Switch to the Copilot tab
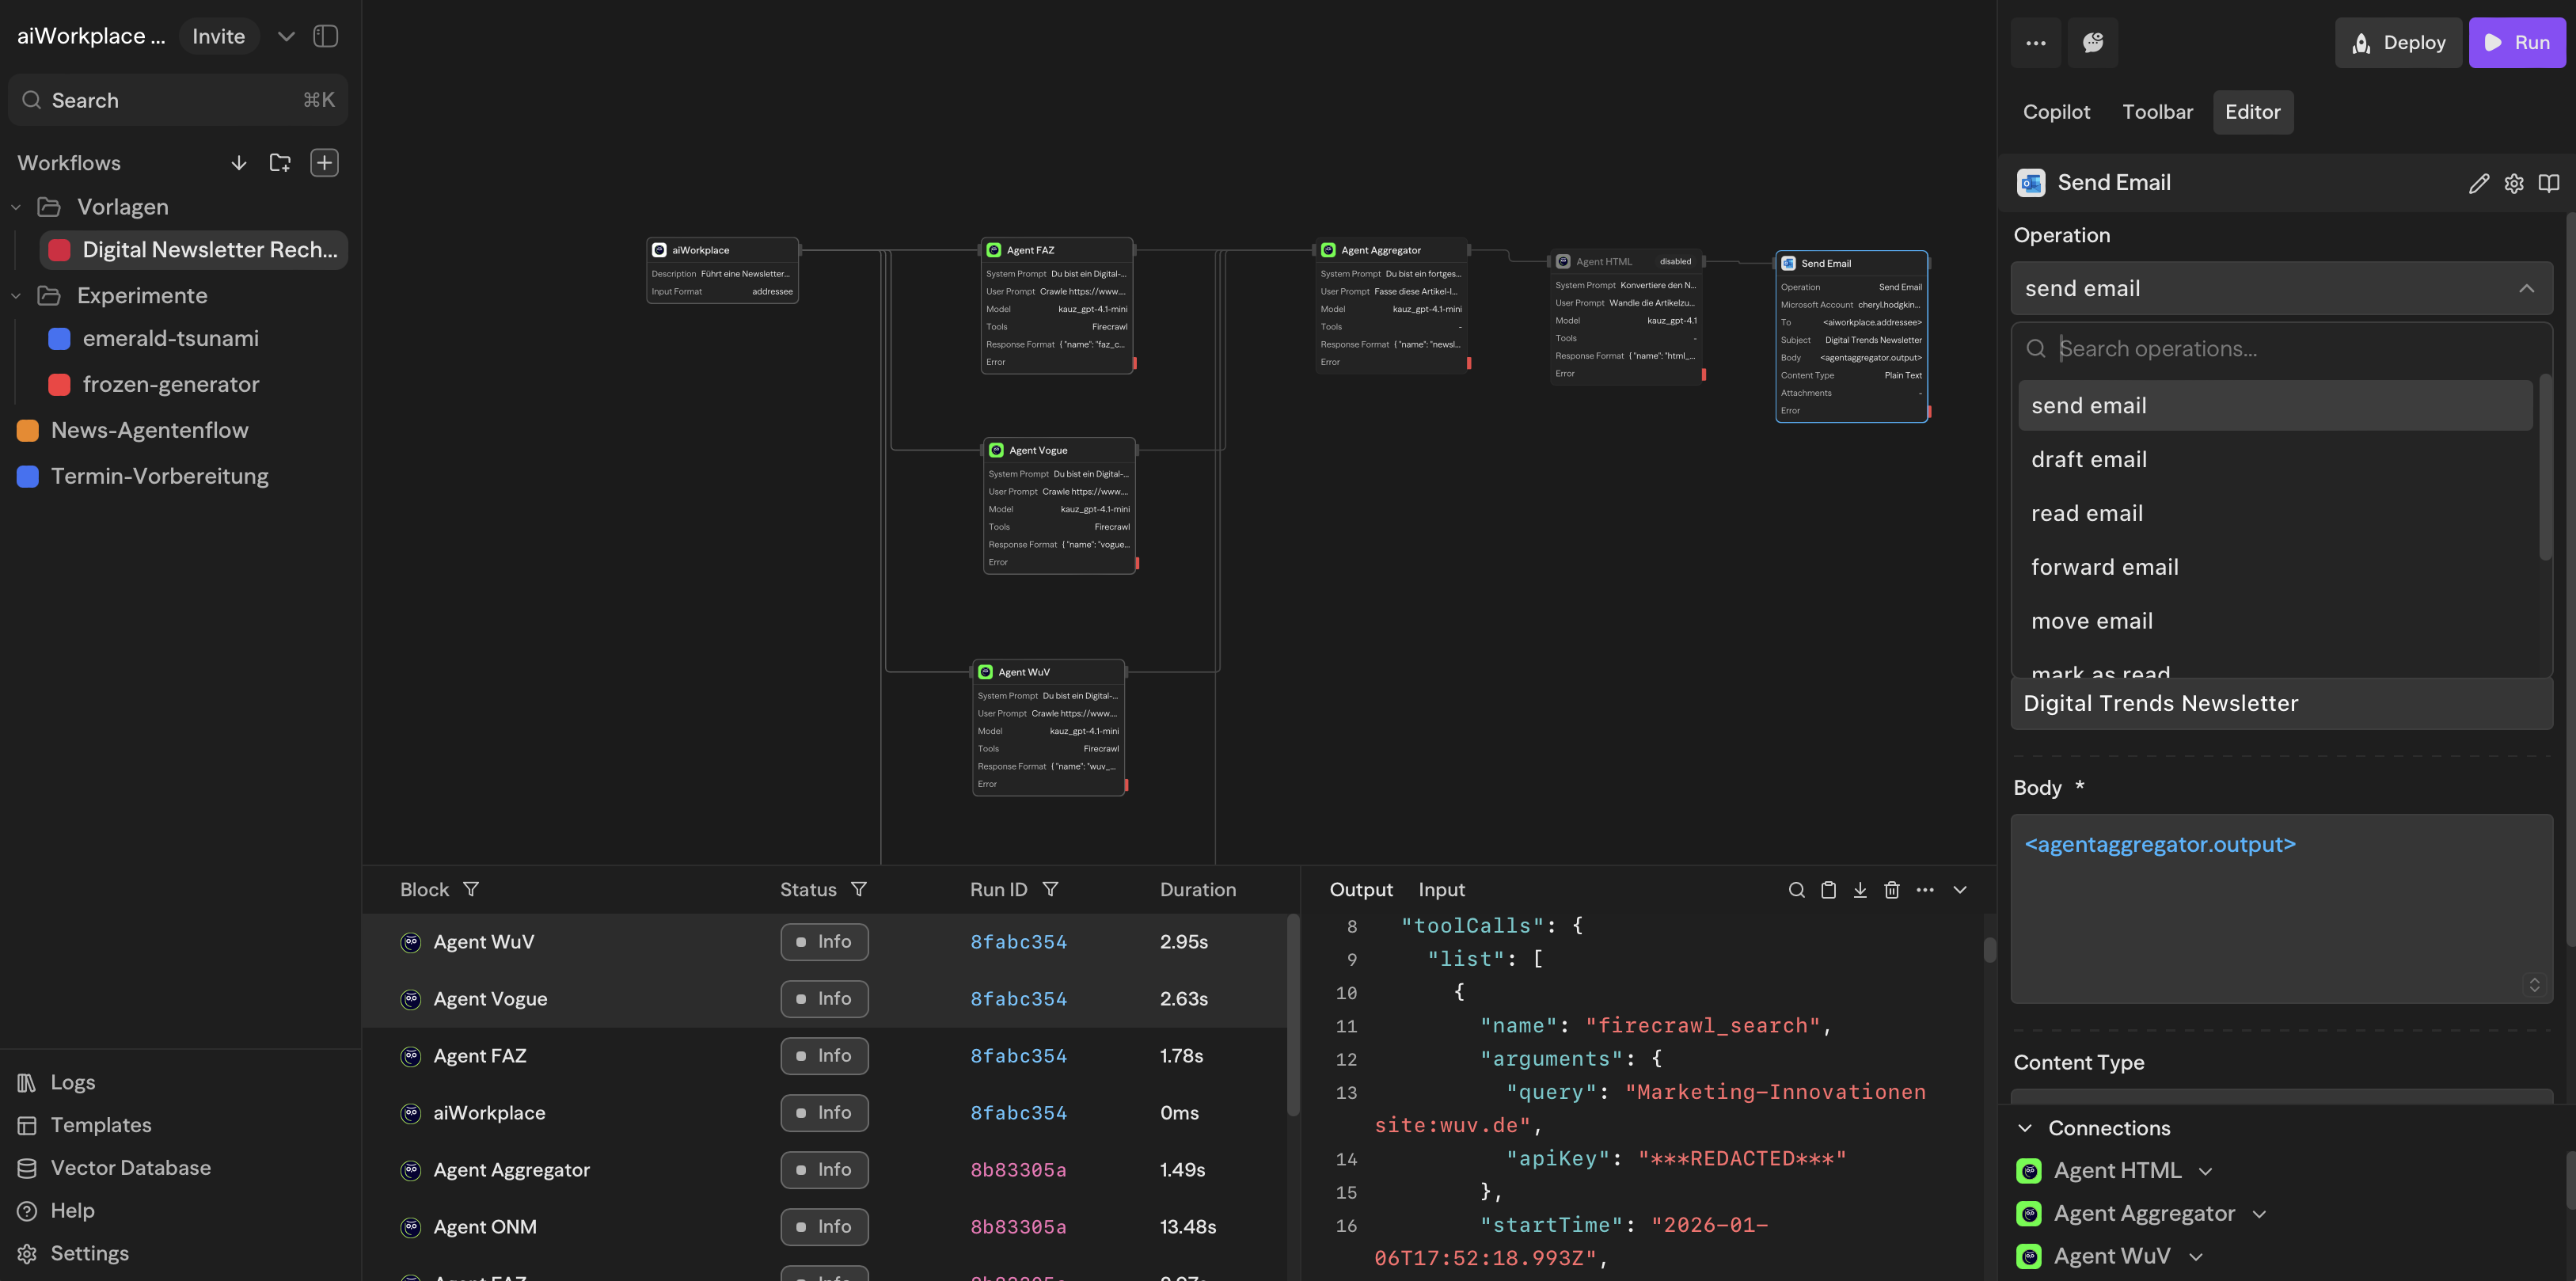 point(2056,111)
